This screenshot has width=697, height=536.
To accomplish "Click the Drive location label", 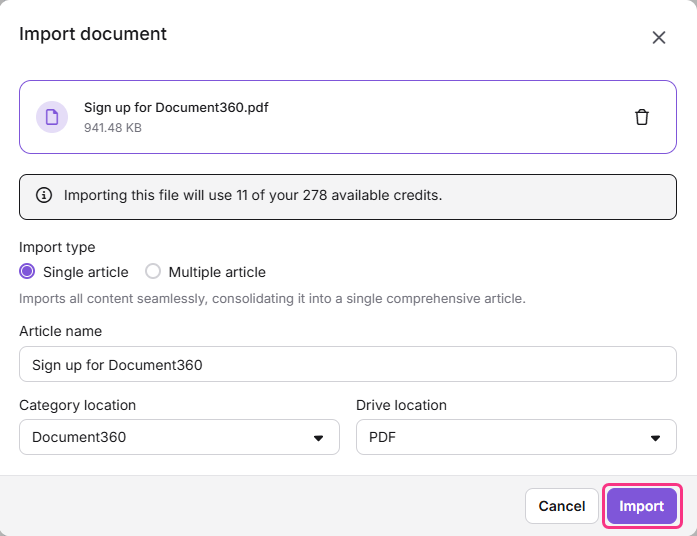I will [x=401, y=405].
